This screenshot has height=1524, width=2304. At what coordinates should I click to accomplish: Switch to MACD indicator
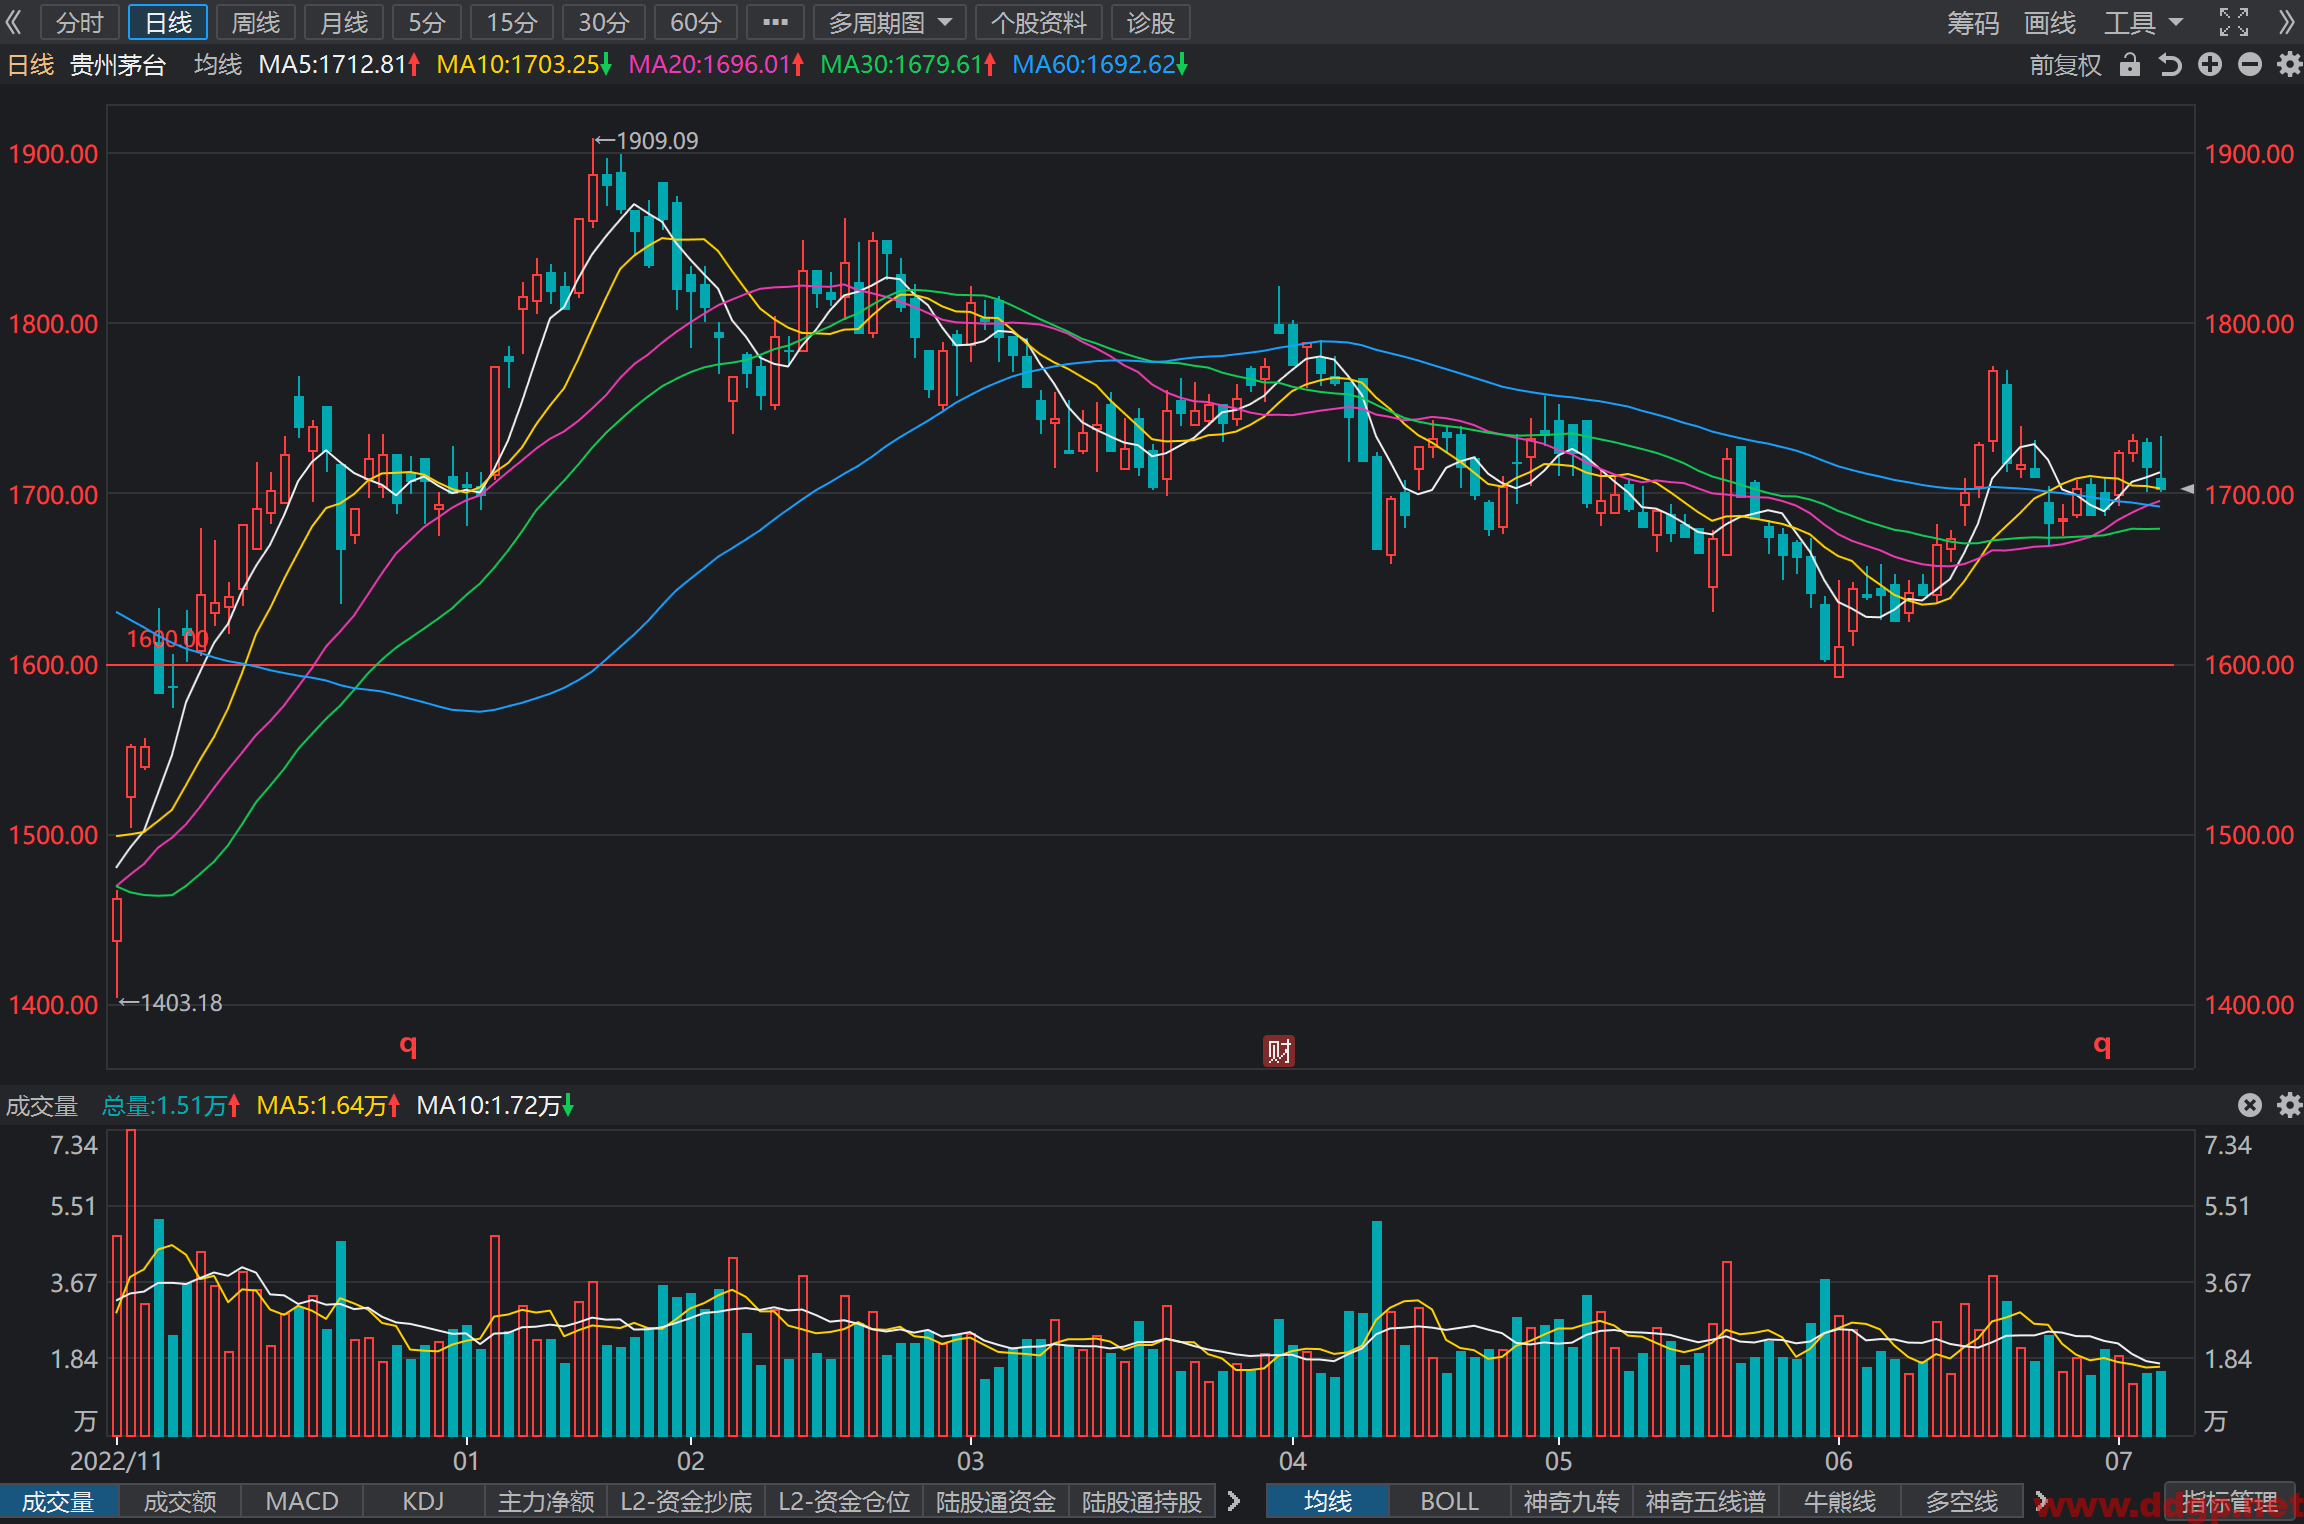click(302, 1501)
